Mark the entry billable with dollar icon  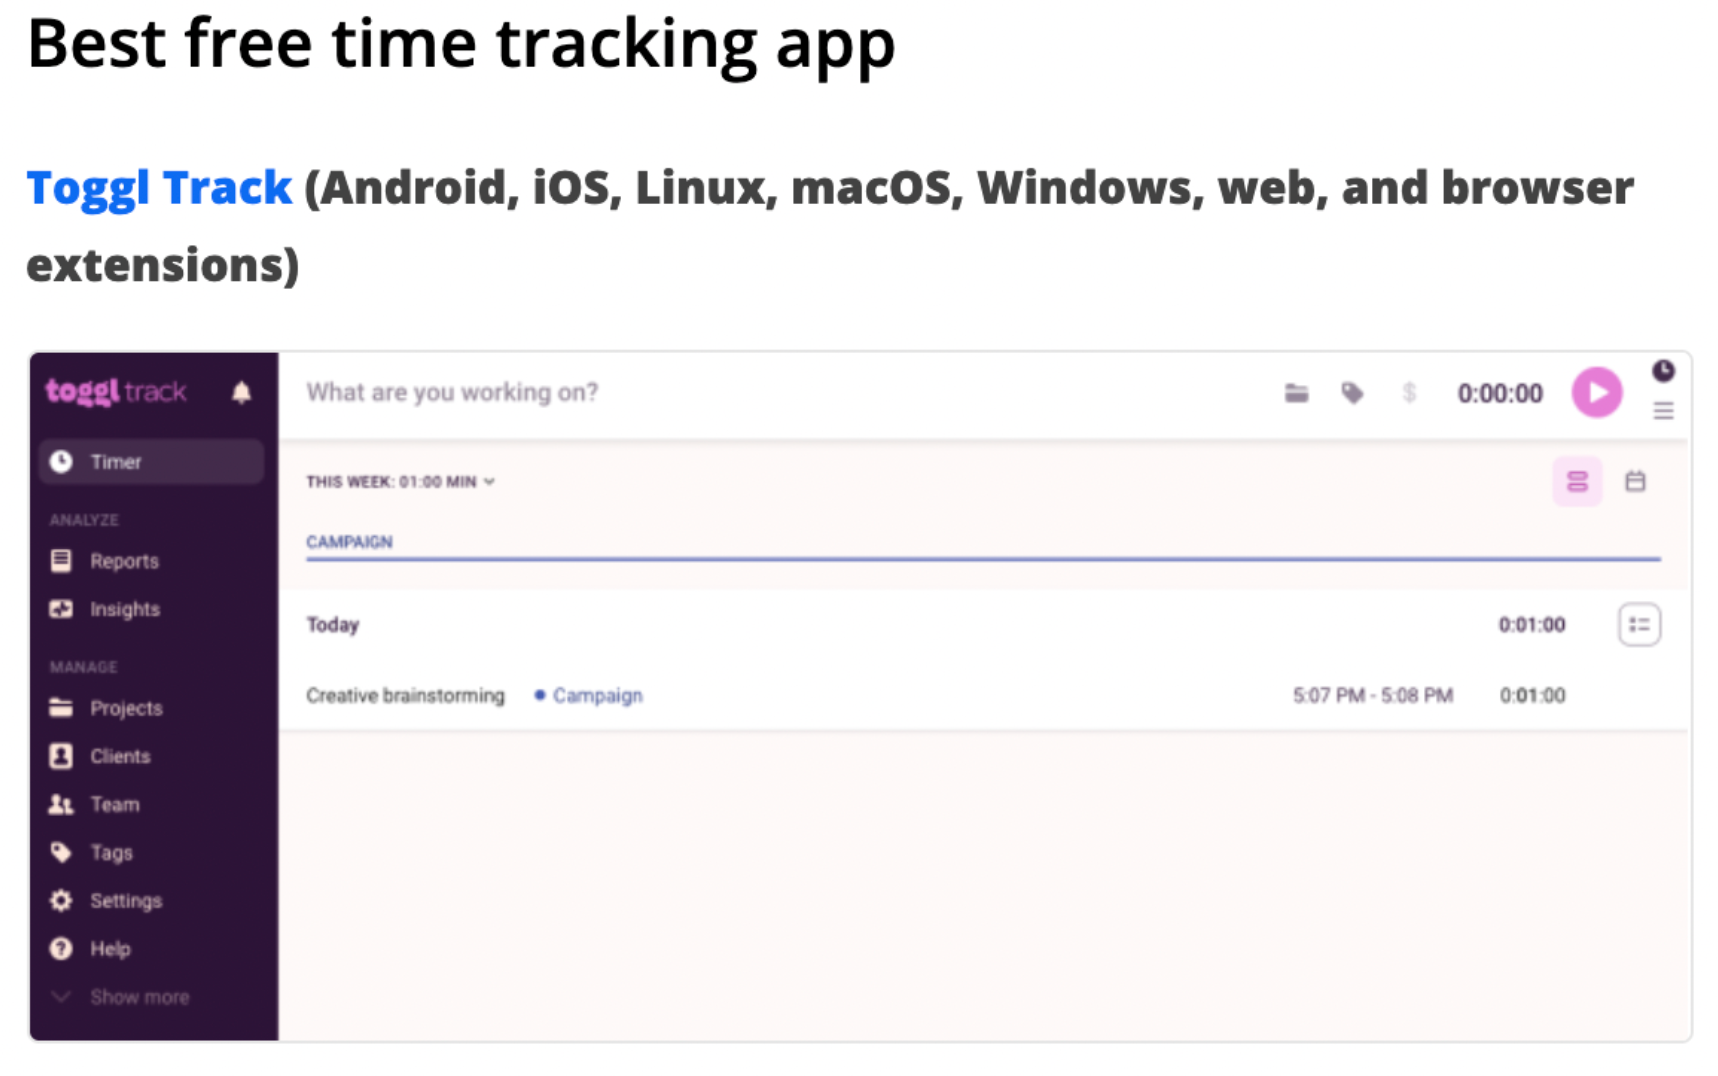pyautogui.click(x=1410, y=393)
